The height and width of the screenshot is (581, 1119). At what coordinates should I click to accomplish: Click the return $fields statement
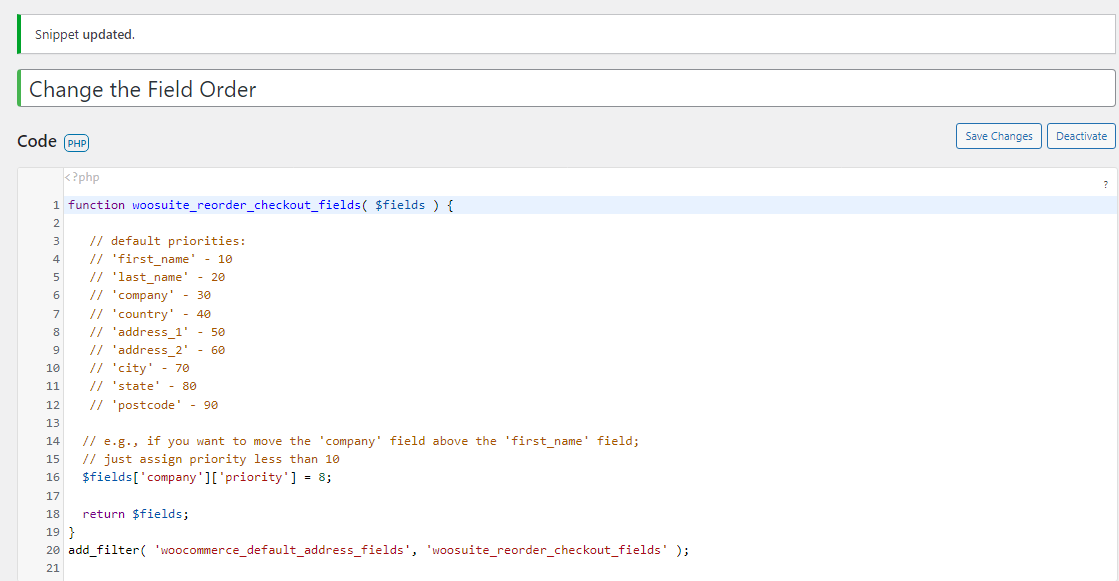coord(136,514)
